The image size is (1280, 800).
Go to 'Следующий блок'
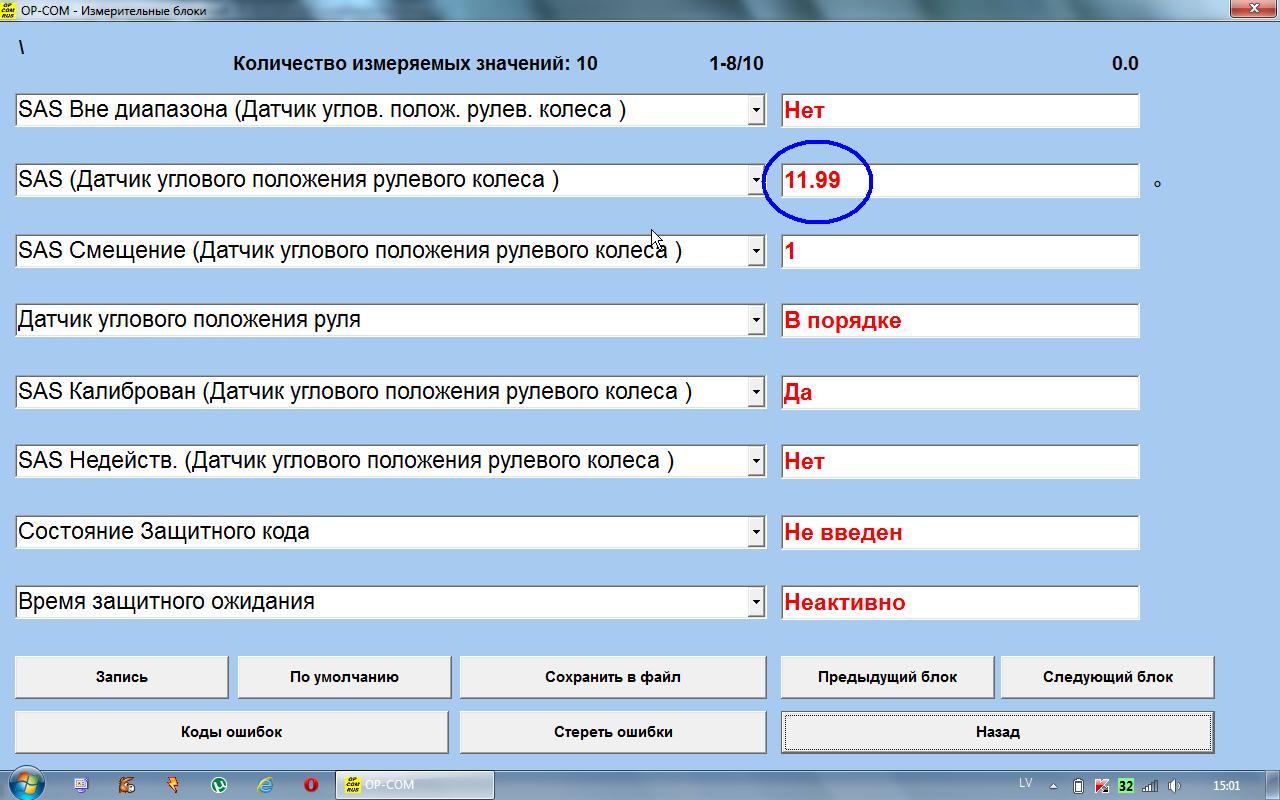coord(1108,677)
